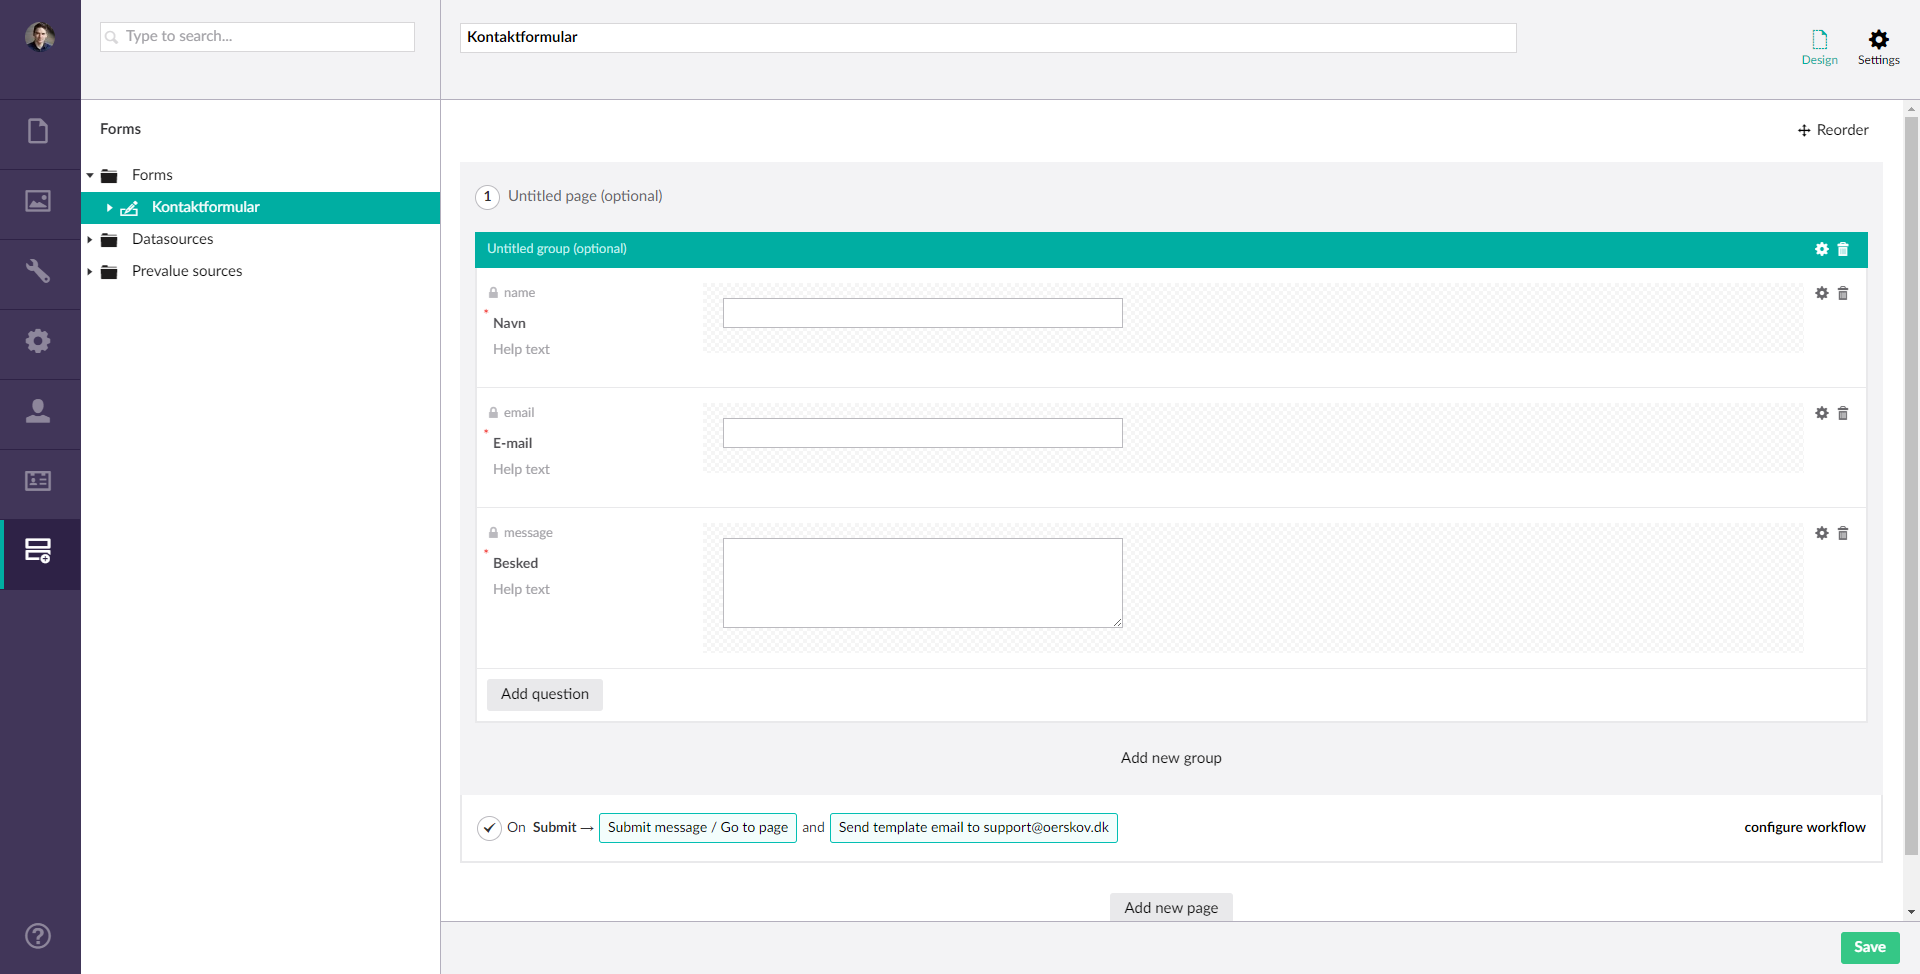Open the Media section icon
The height and width of the screenshot is (974, 1920).
pyautogui.click(x=39, y=200)
